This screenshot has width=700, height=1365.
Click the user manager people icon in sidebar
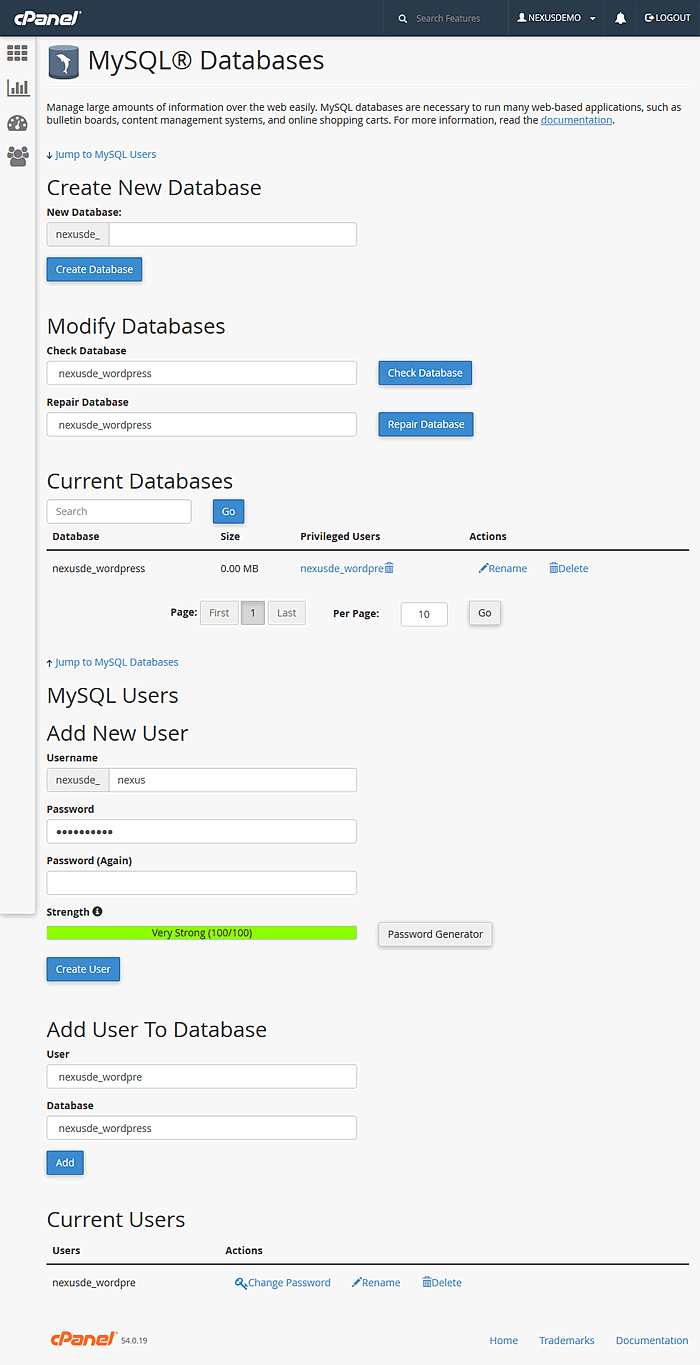click(x=17, y=157)
